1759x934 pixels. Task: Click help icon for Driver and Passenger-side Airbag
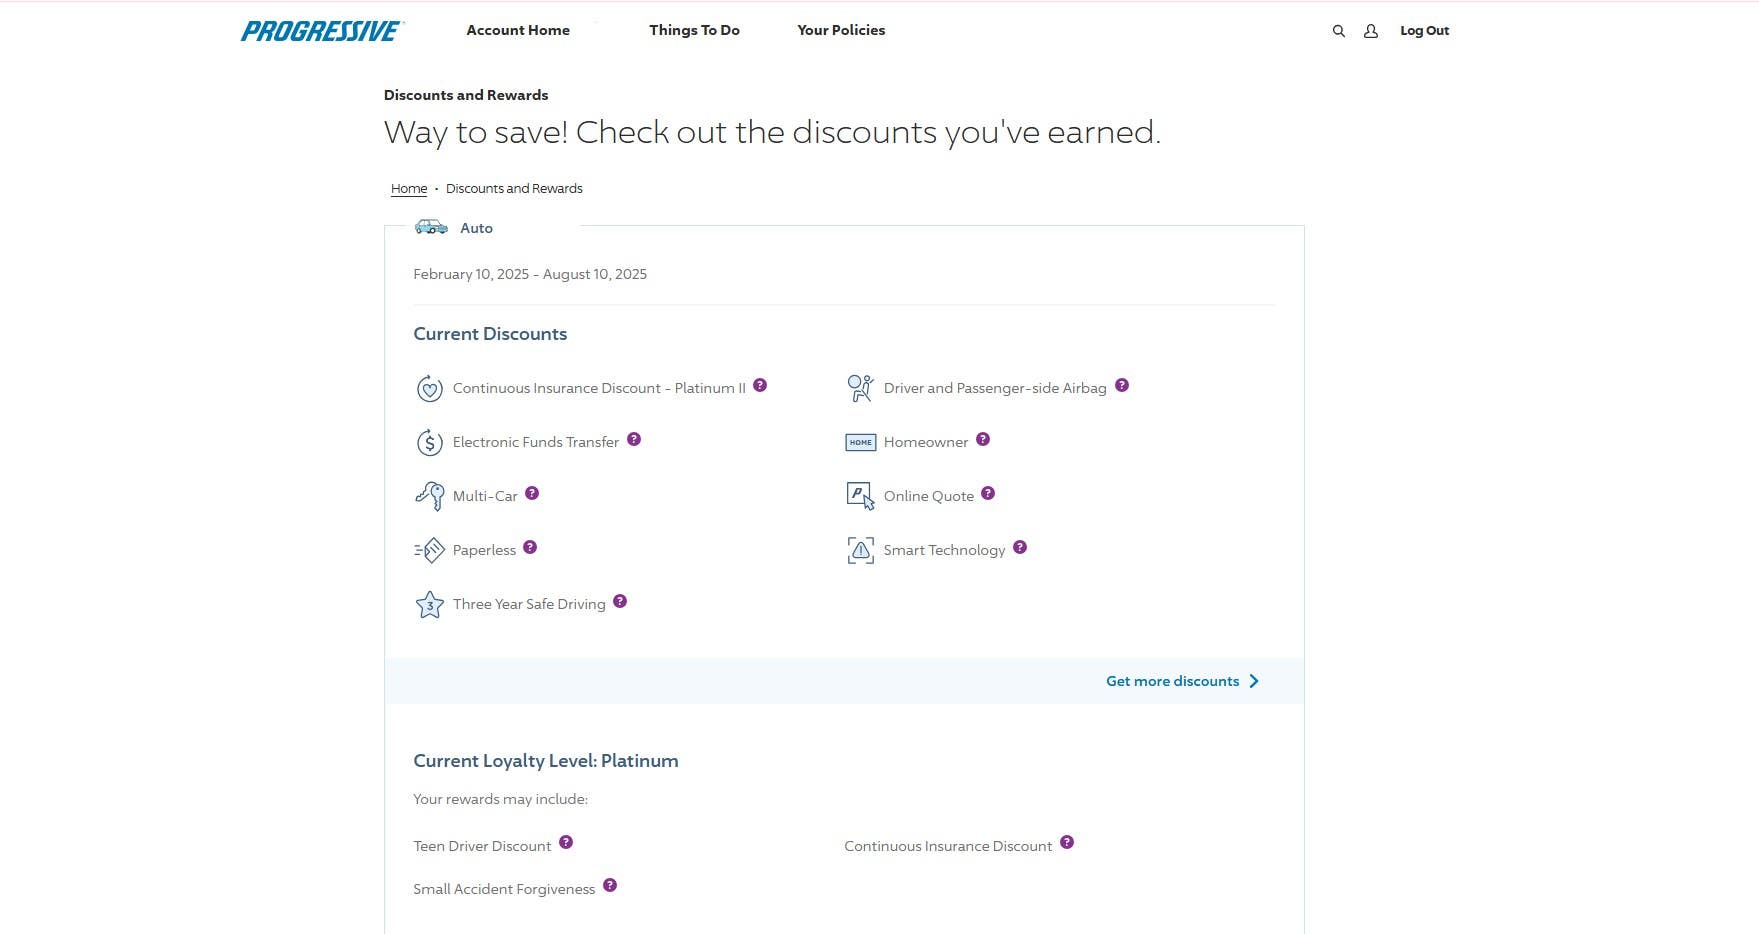pos(1122,385)
